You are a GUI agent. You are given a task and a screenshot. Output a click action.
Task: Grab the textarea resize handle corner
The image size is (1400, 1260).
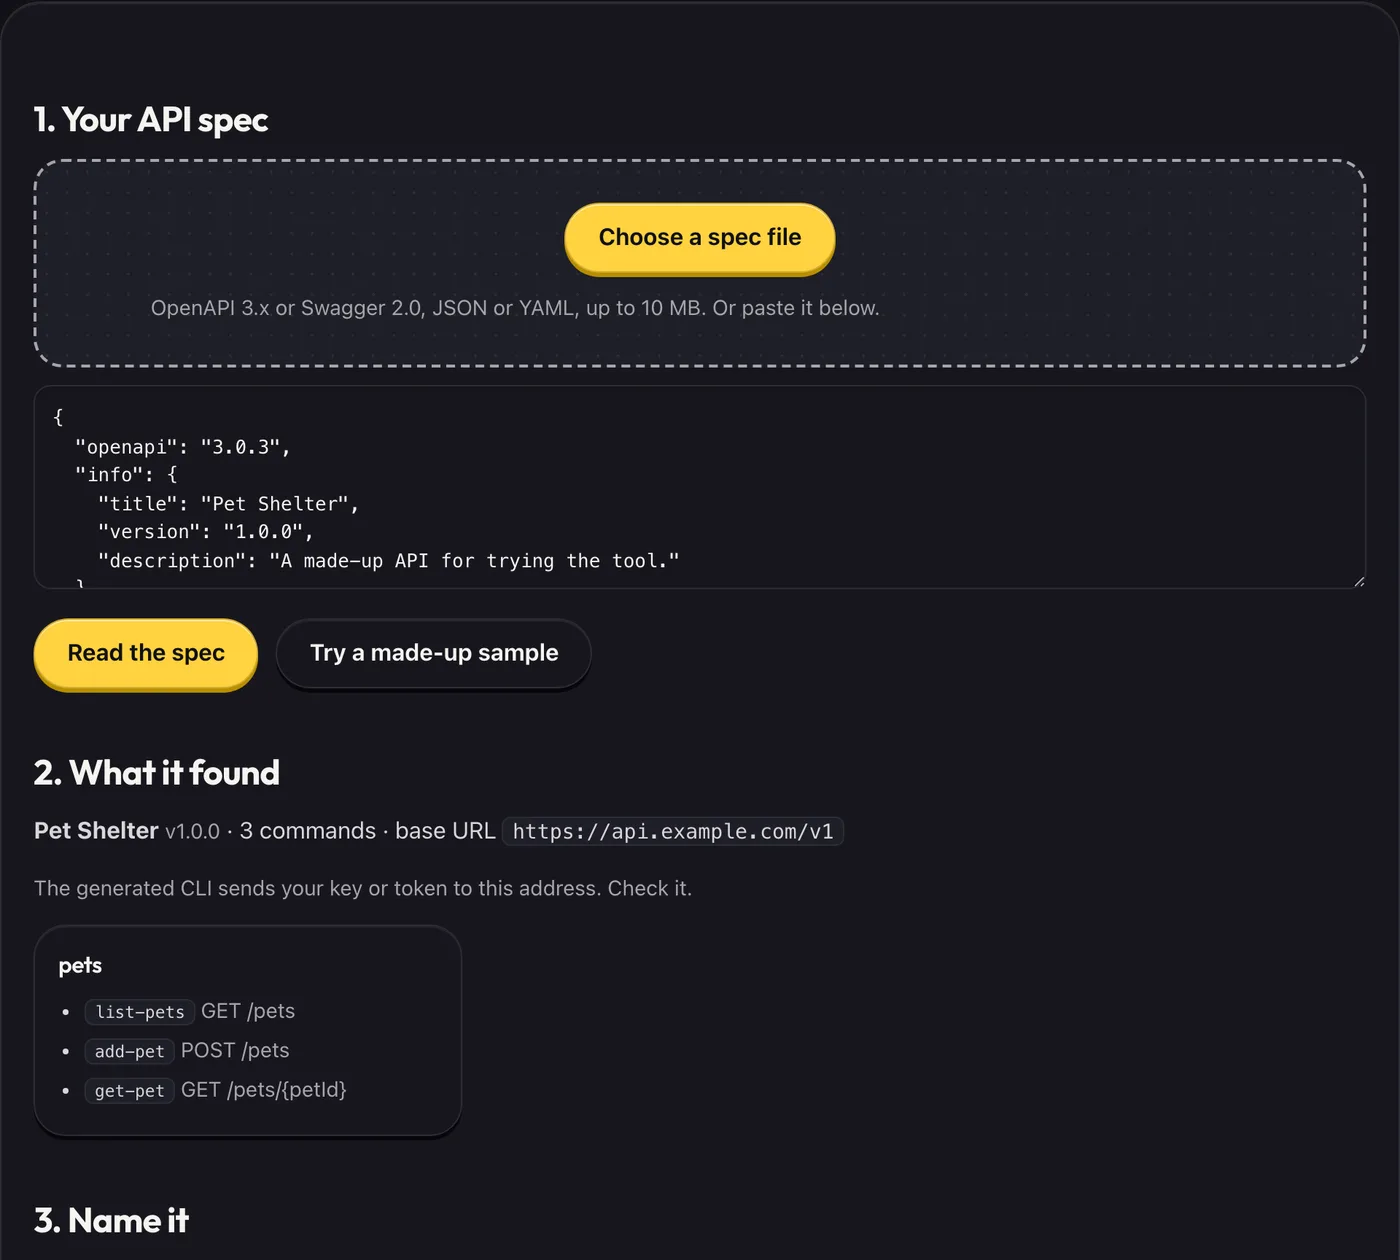tap(1358, 581)
